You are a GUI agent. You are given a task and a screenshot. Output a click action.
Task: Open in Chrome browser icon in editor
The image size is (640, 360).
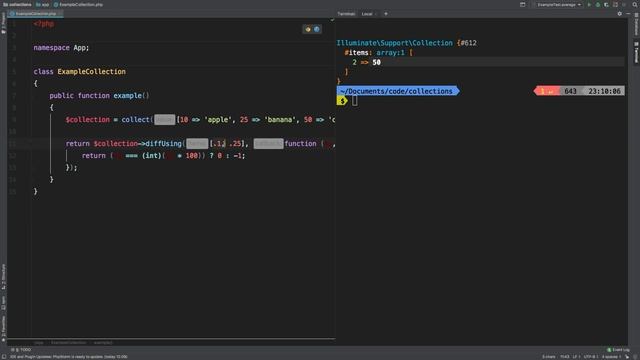(x=308, y=29)
